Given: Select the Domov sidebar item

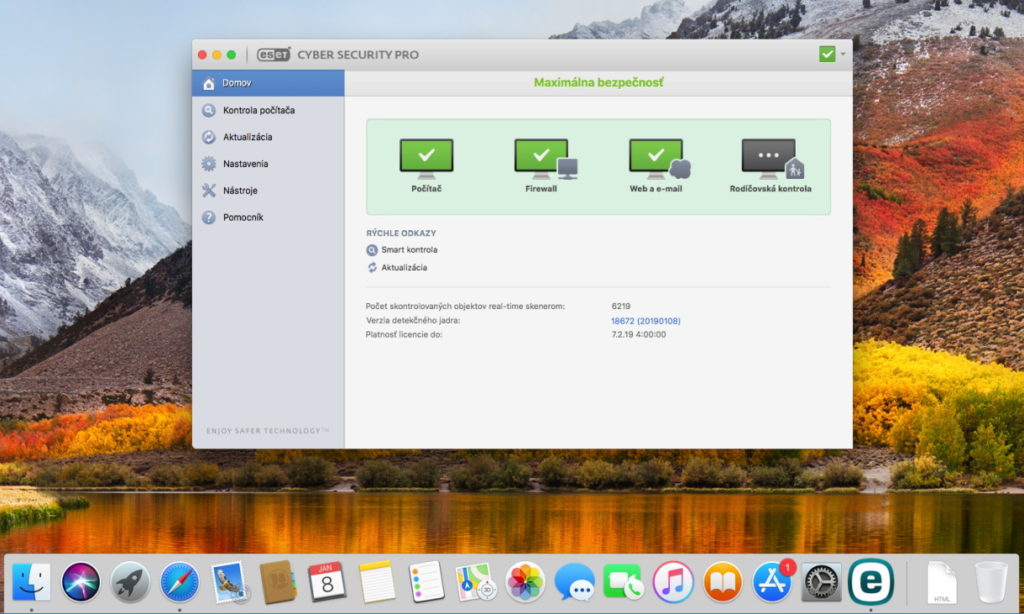Looking at the screenshot, I should 237,83.
